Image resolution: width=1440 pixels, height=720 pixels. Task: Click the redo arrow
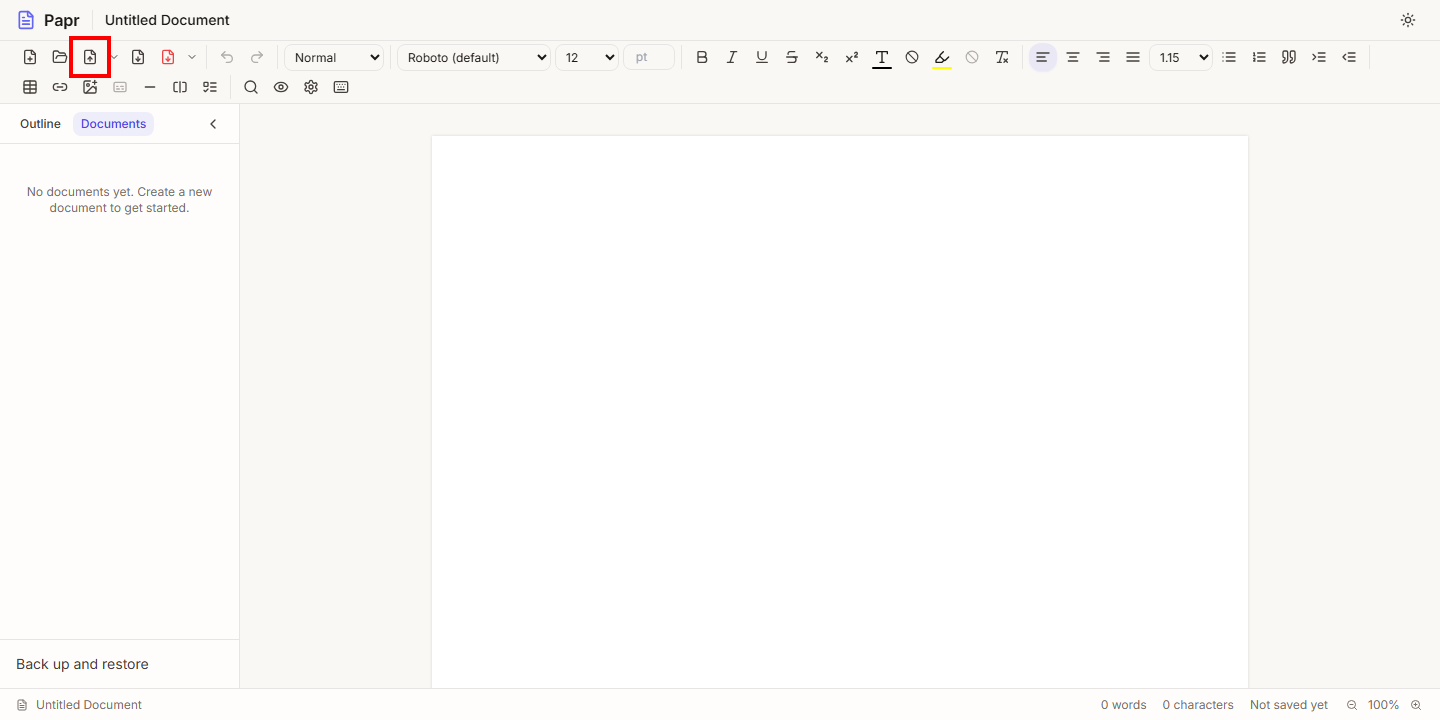(257, 57)
